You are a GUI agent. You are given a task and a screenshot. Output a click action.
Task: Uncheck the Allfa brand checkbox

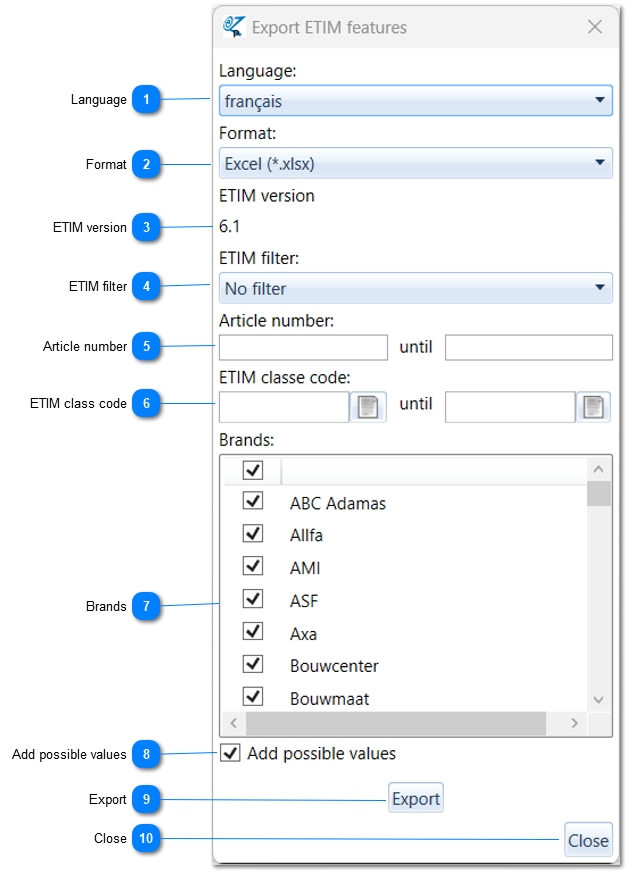pyautogui.click(x=253, y=533)
